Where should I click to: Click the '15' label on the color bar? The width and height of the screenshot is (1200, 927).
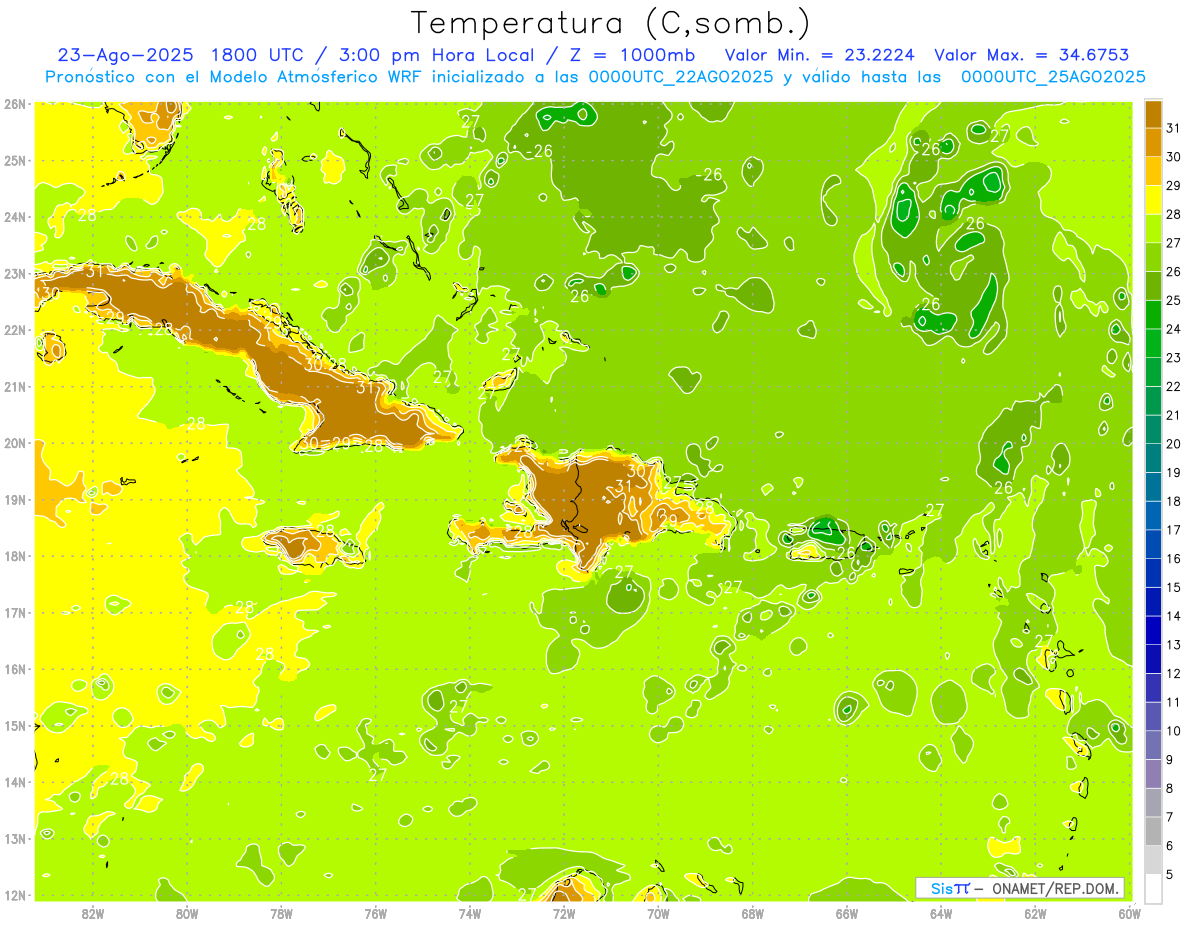pos(1174,587)
